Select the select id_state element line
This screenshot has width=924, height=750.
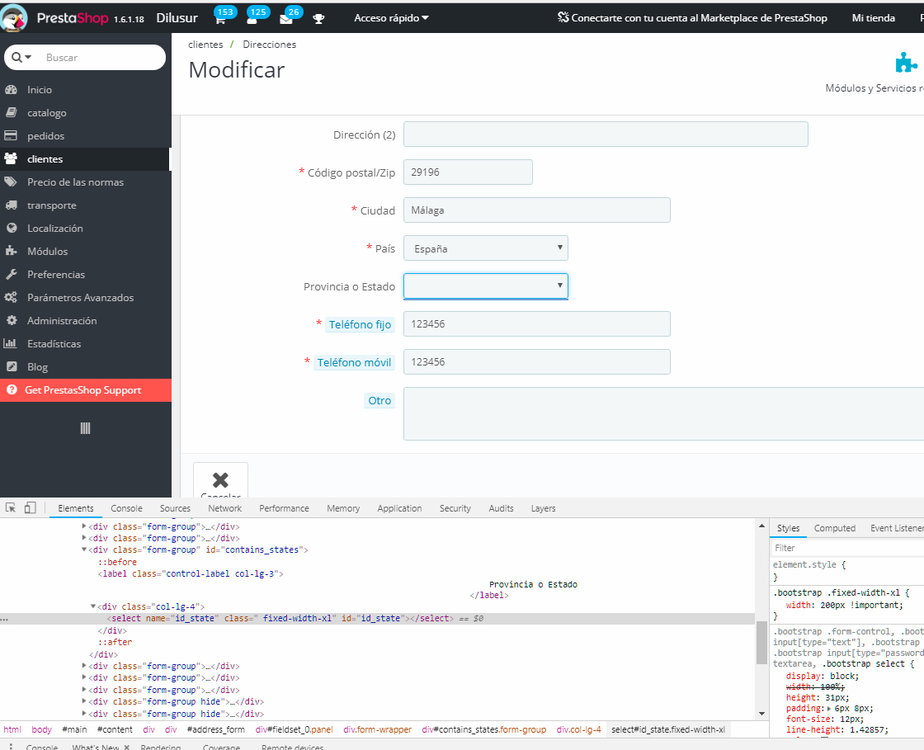377,618
